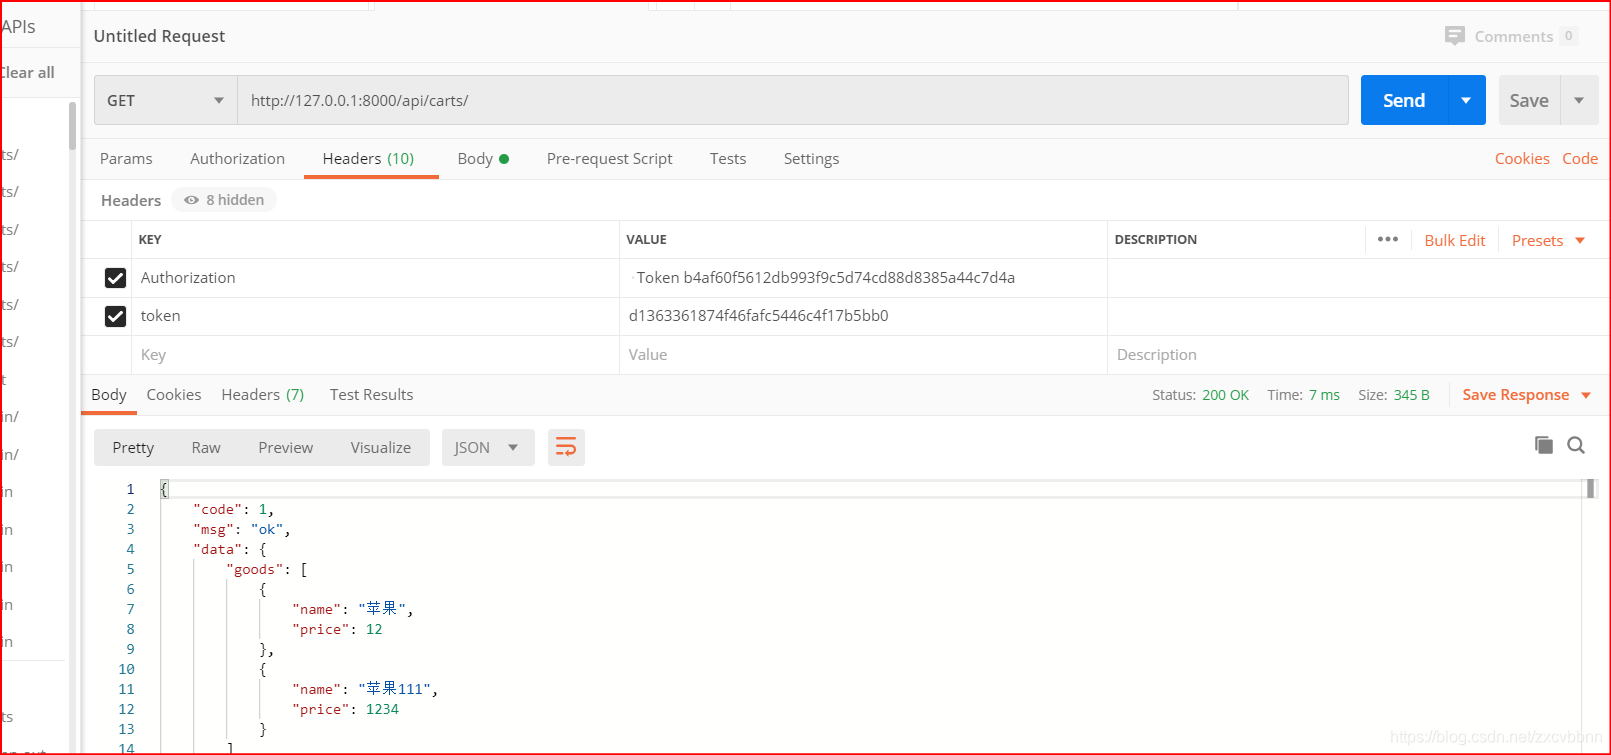The height and width of the screenshot is (755, 1611).
Task: Expand the Save button dropdown arrow
Action: click(1579, 100)
